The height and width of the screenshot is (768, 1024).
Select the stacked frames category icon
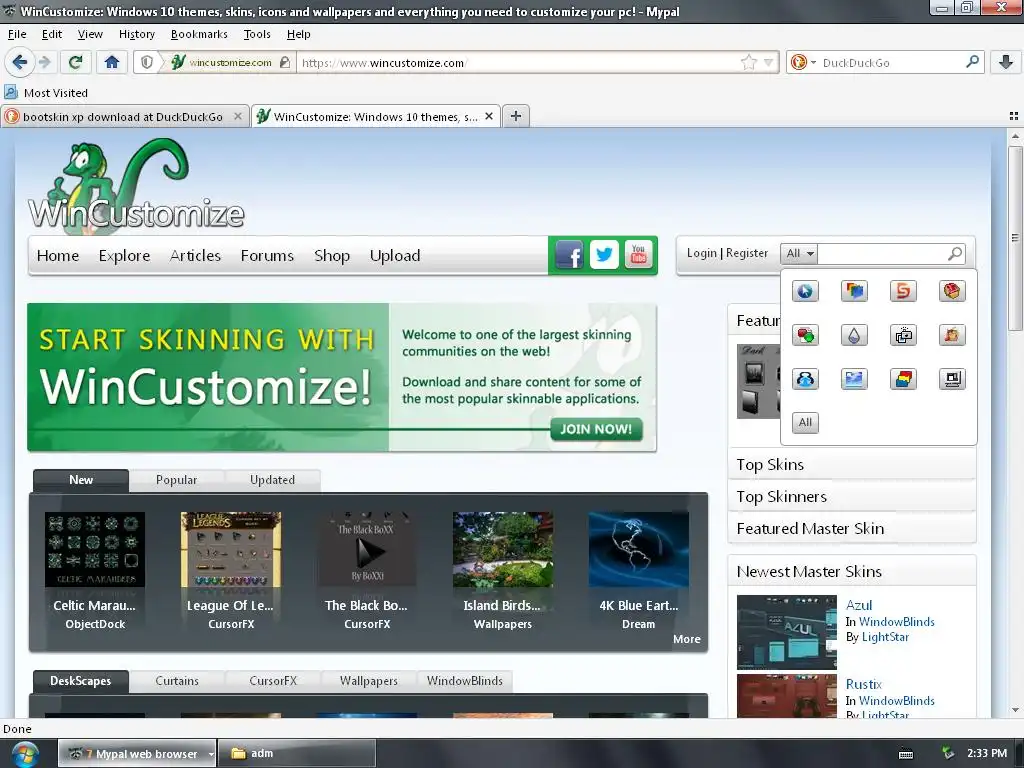903,336
